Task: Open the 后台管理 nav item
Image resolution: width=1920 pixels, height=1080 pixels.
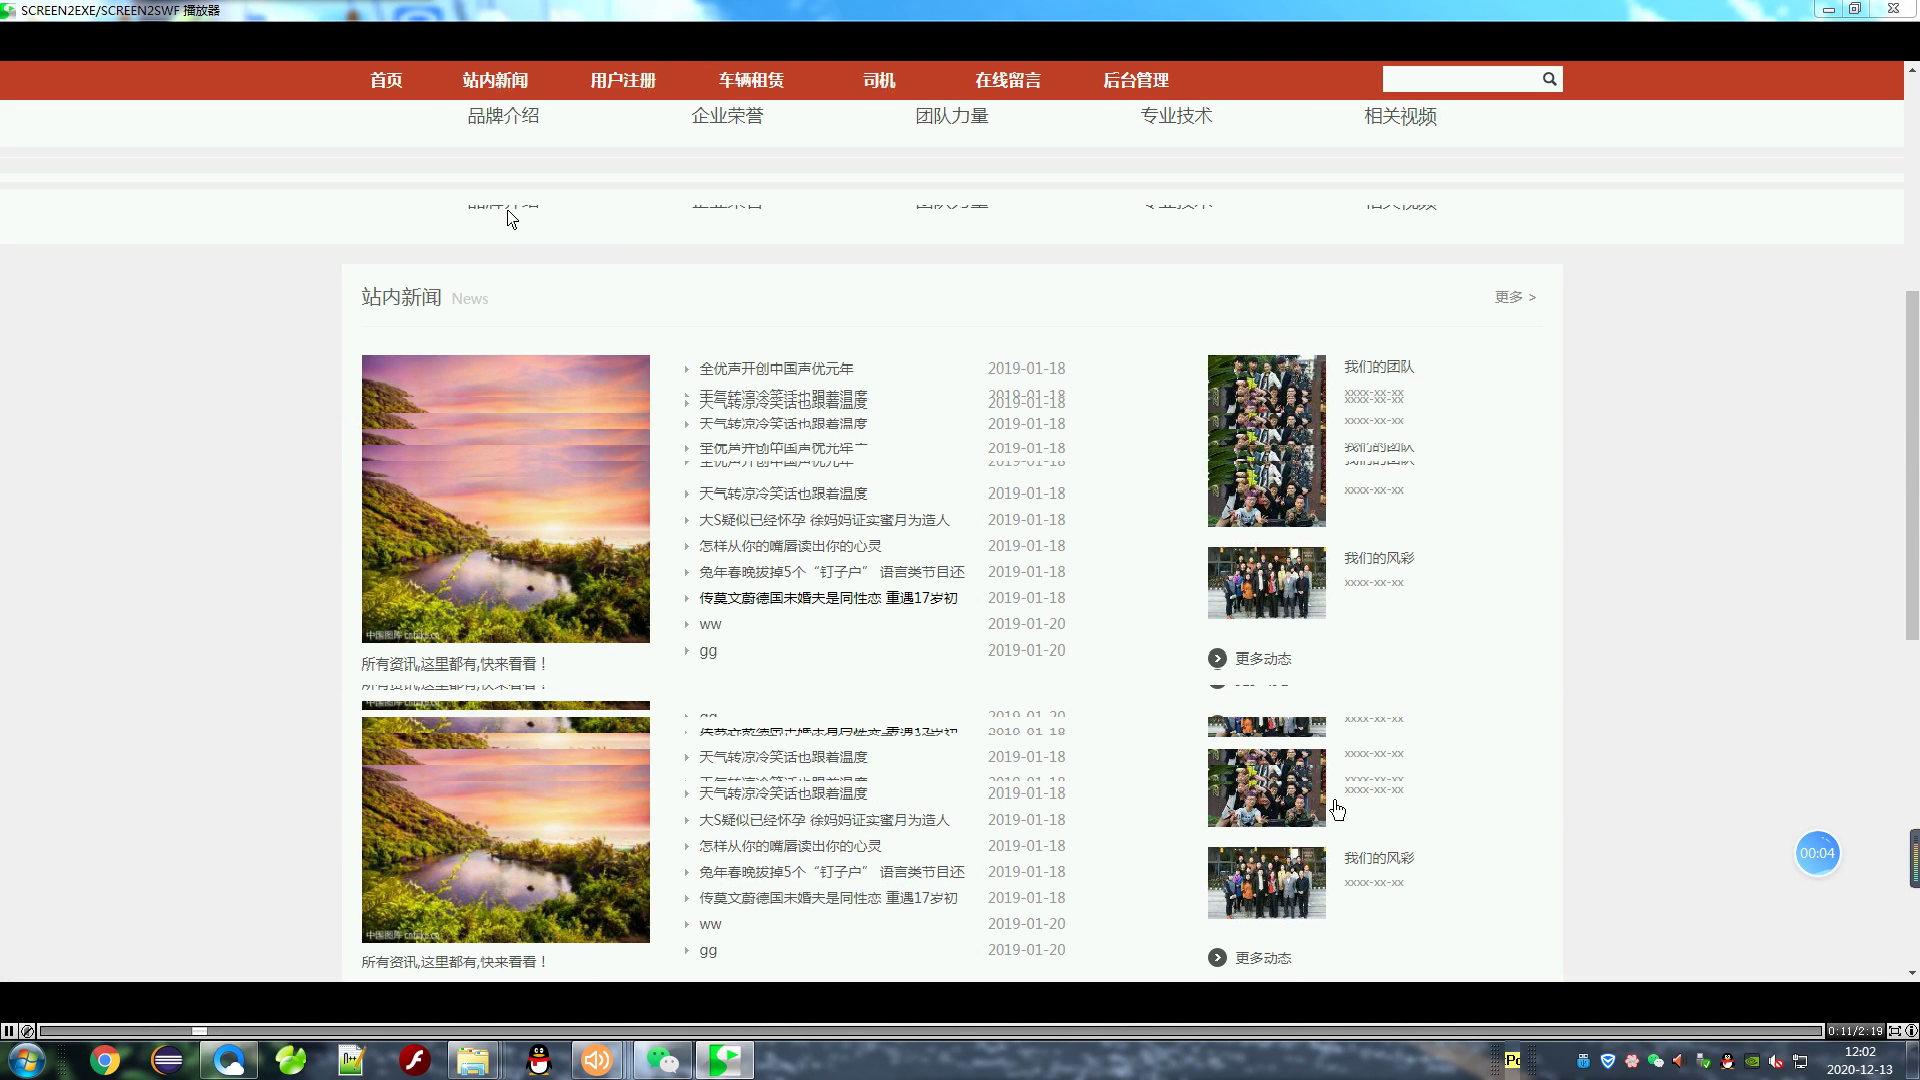Action: [x=1136, y=80]
